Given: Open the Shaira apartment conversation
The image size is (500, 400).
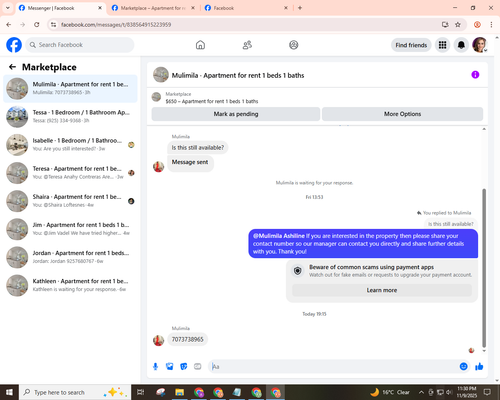Looking at the screenshot, I should pos(70,201).
